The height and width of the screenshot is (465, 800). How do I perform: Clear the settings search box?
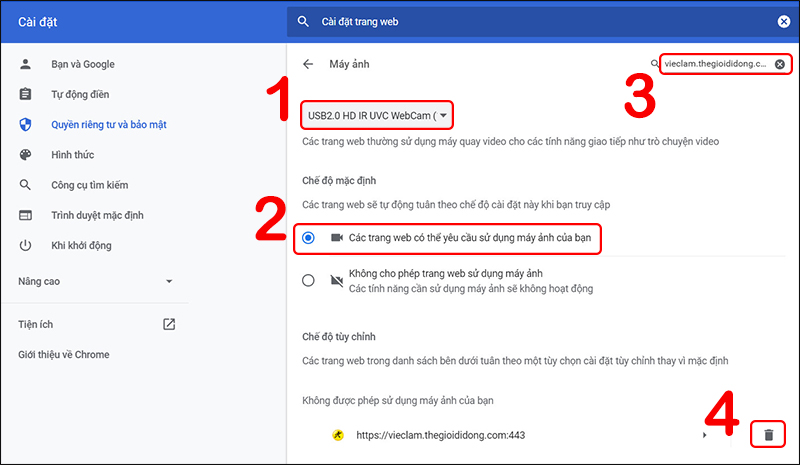(784, 21)
